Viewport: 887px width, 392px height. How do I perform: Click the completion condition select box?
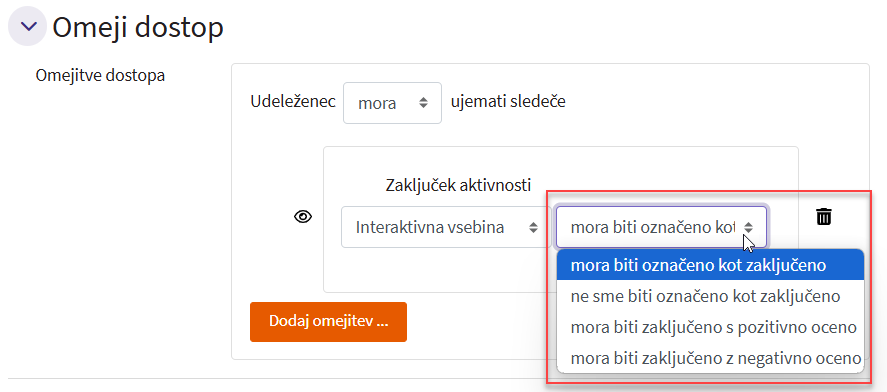(661, 227)
